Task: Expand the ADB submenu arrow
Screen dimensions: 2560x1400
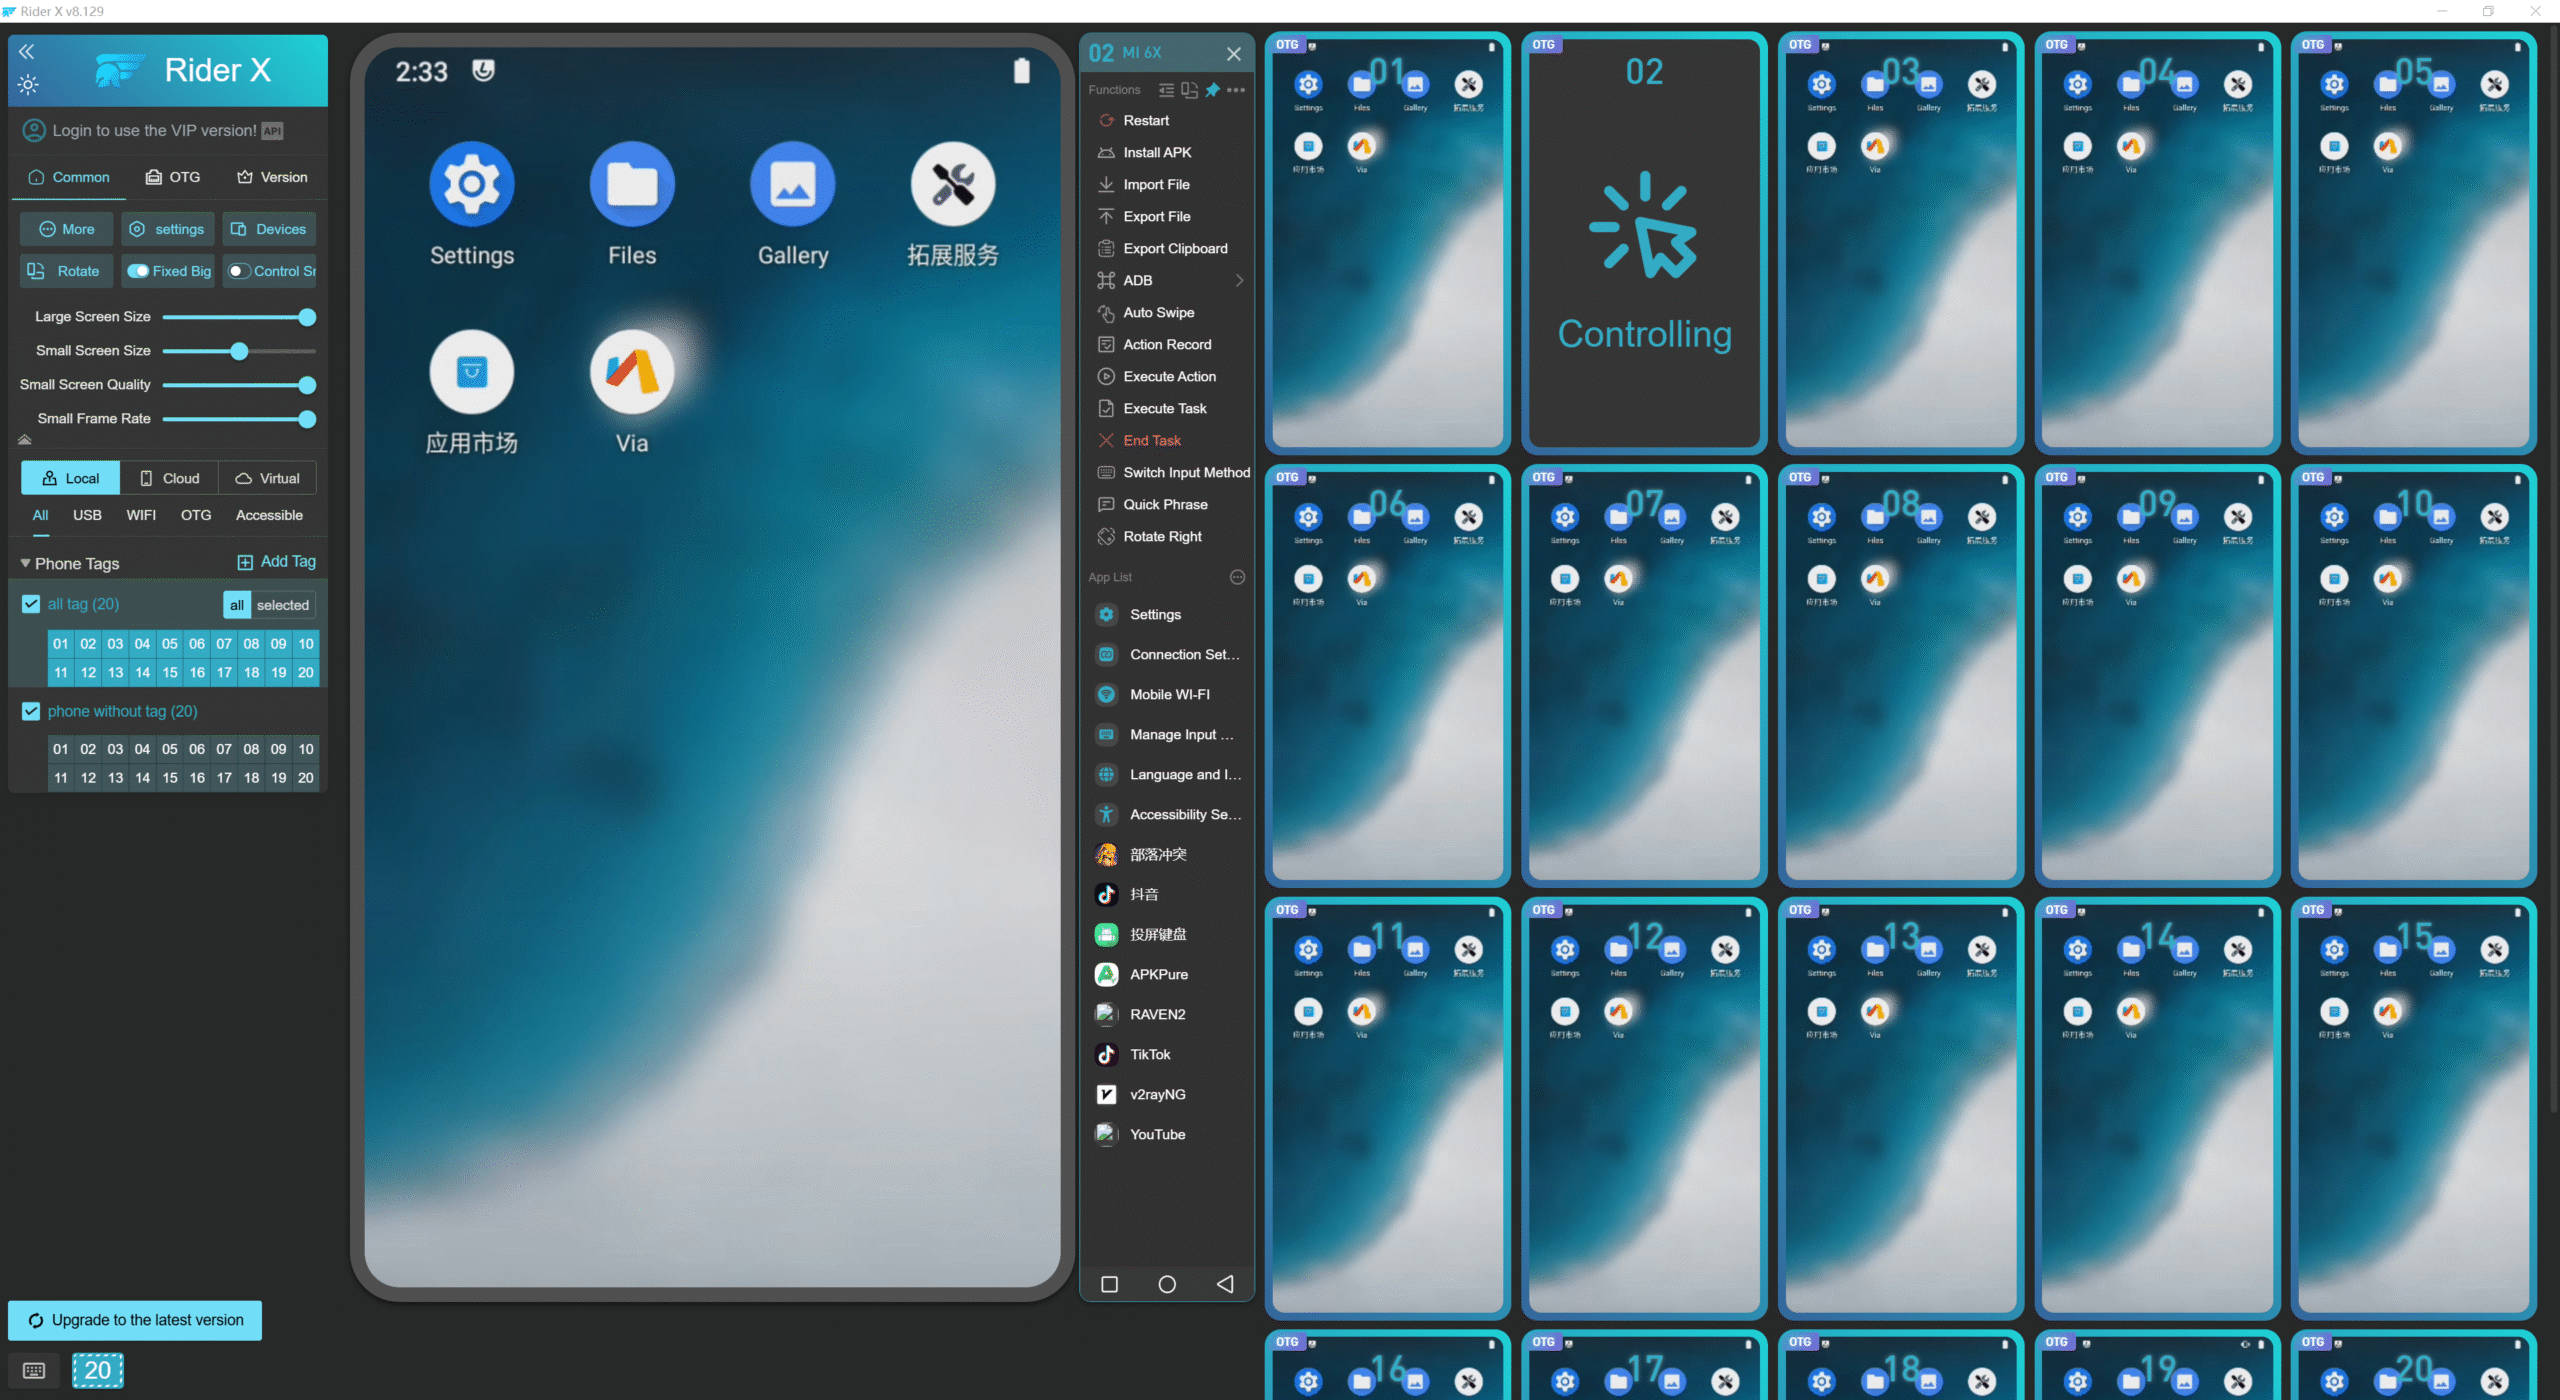Action: point(1240,281)
